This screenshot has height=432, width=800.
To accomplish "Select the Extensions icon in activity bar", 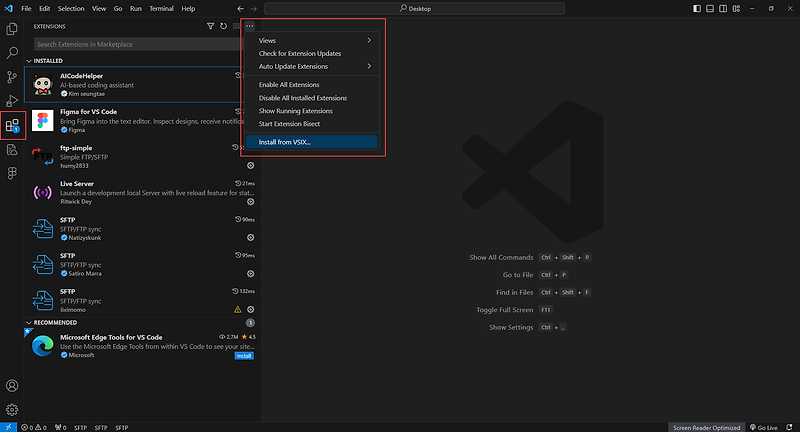I will (x=12, y=125).
